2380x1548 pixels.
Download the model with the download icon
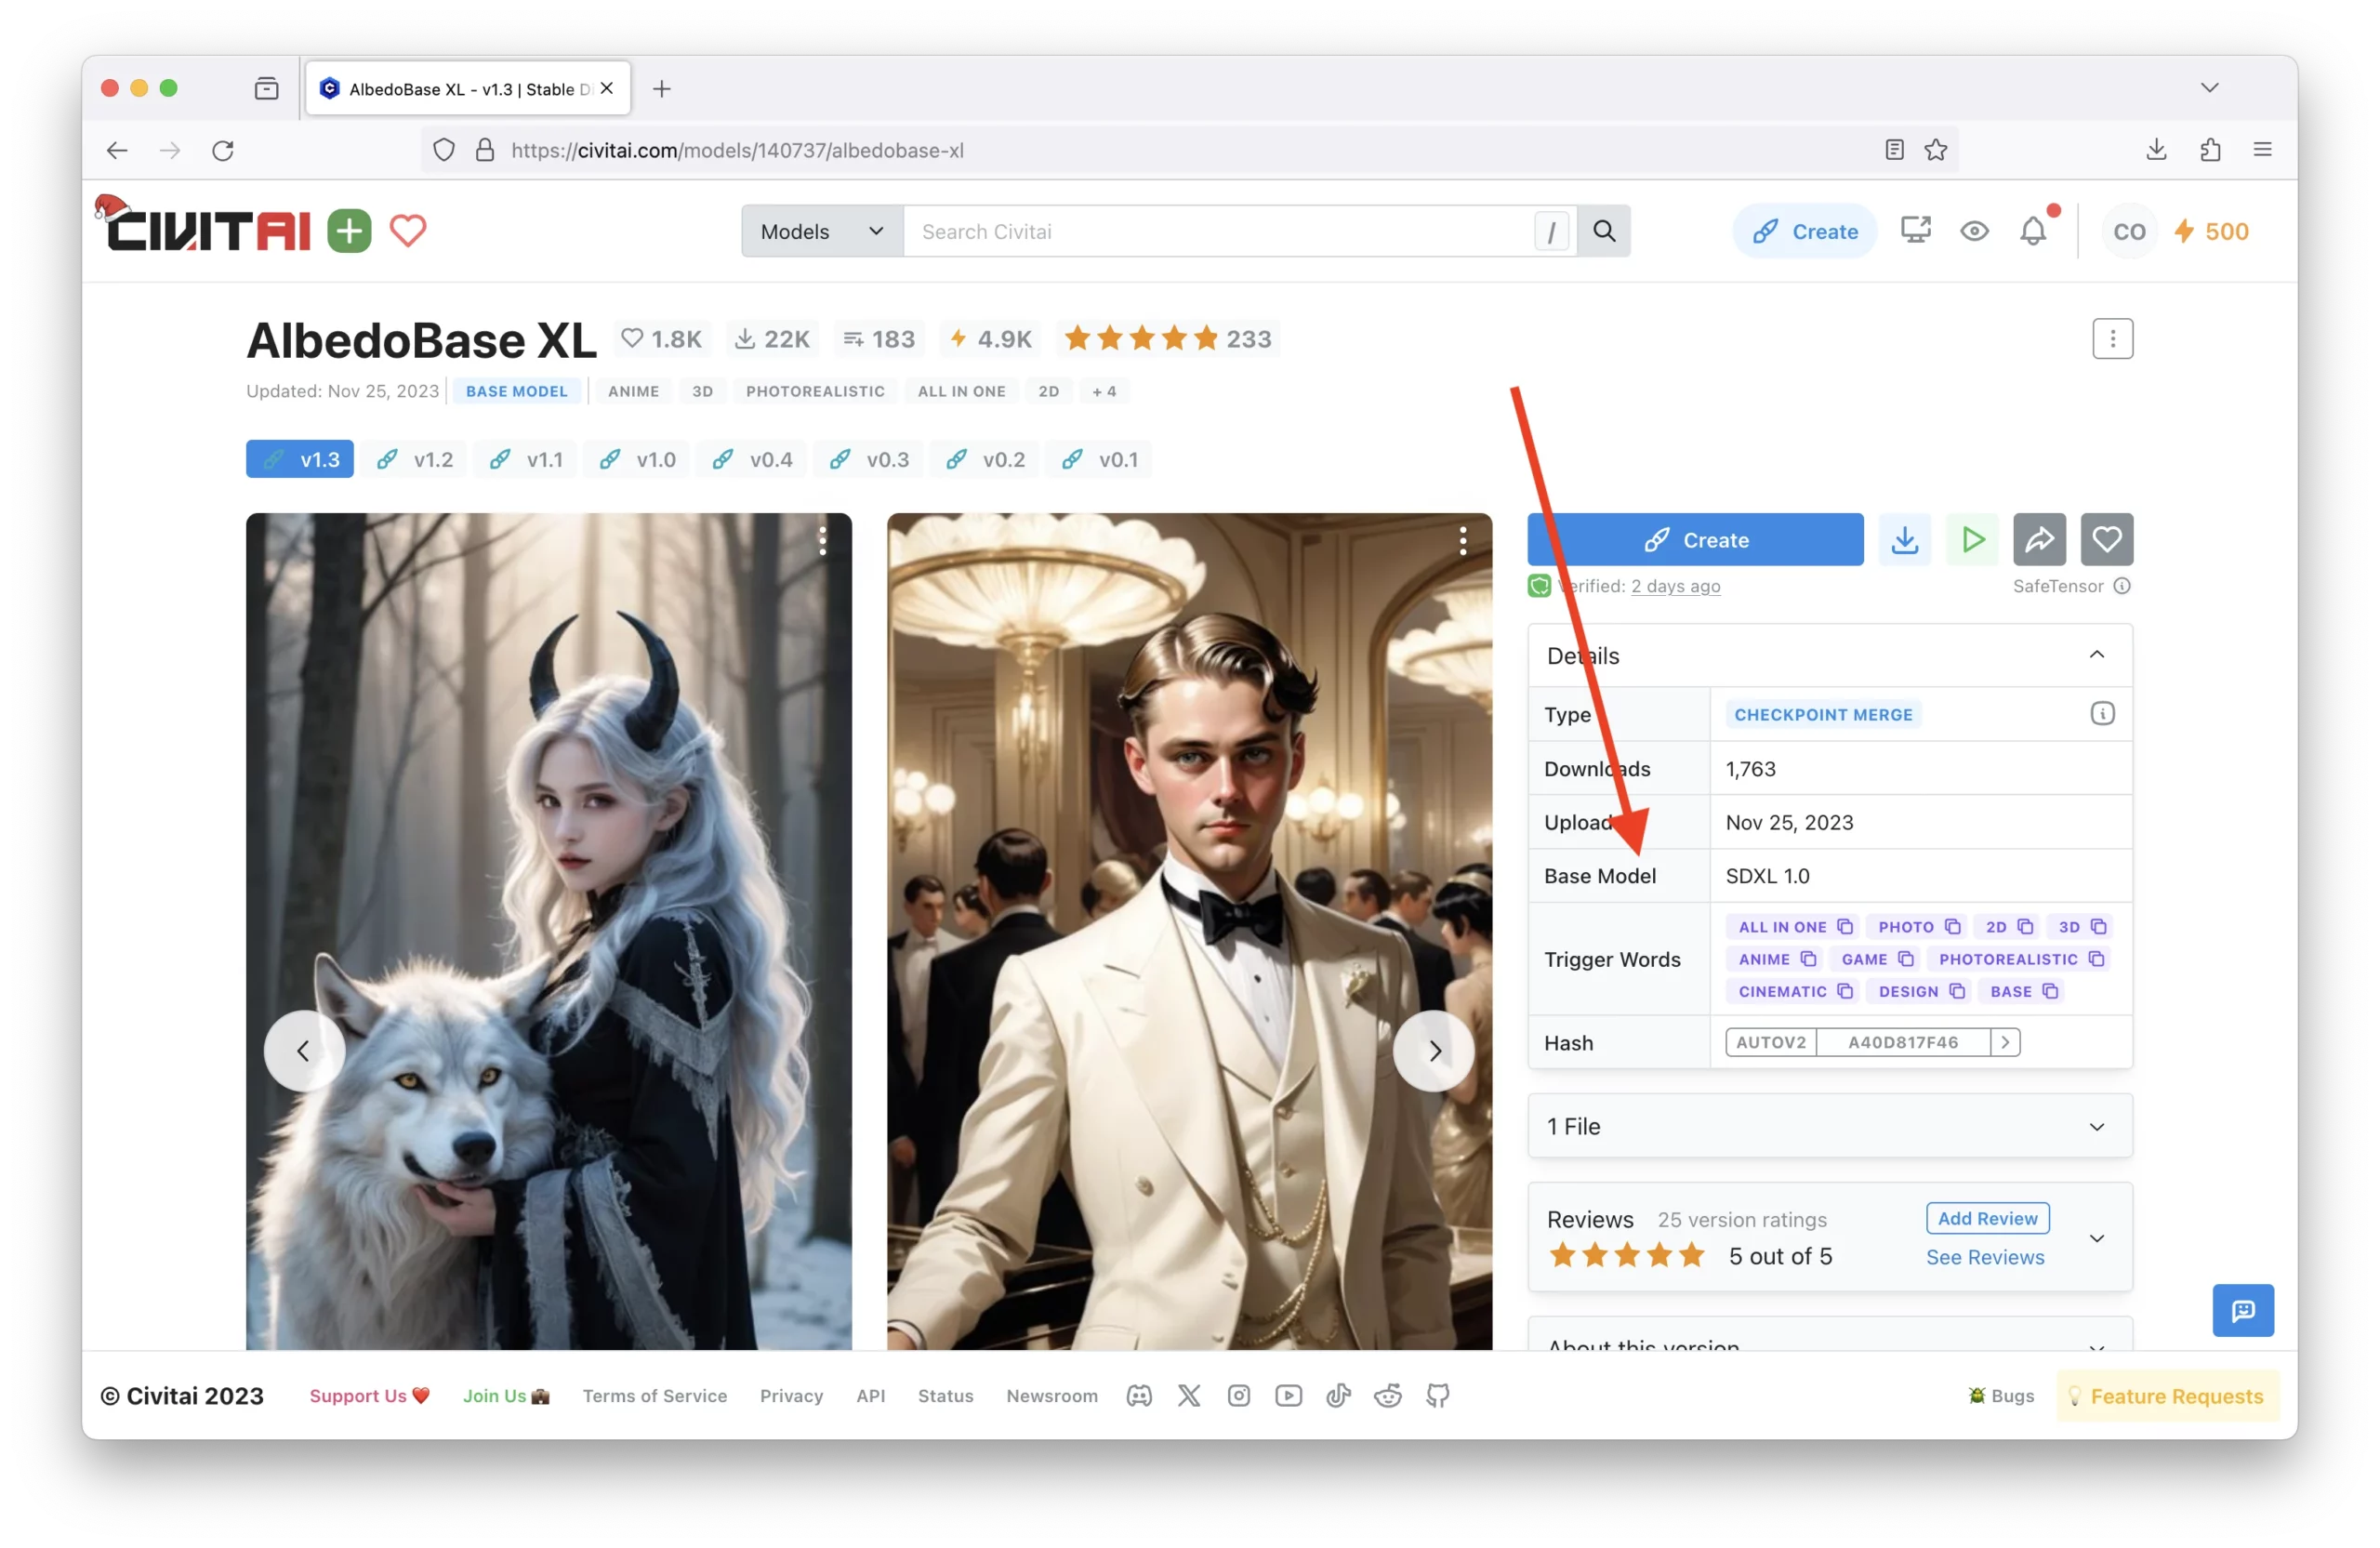1904,540
